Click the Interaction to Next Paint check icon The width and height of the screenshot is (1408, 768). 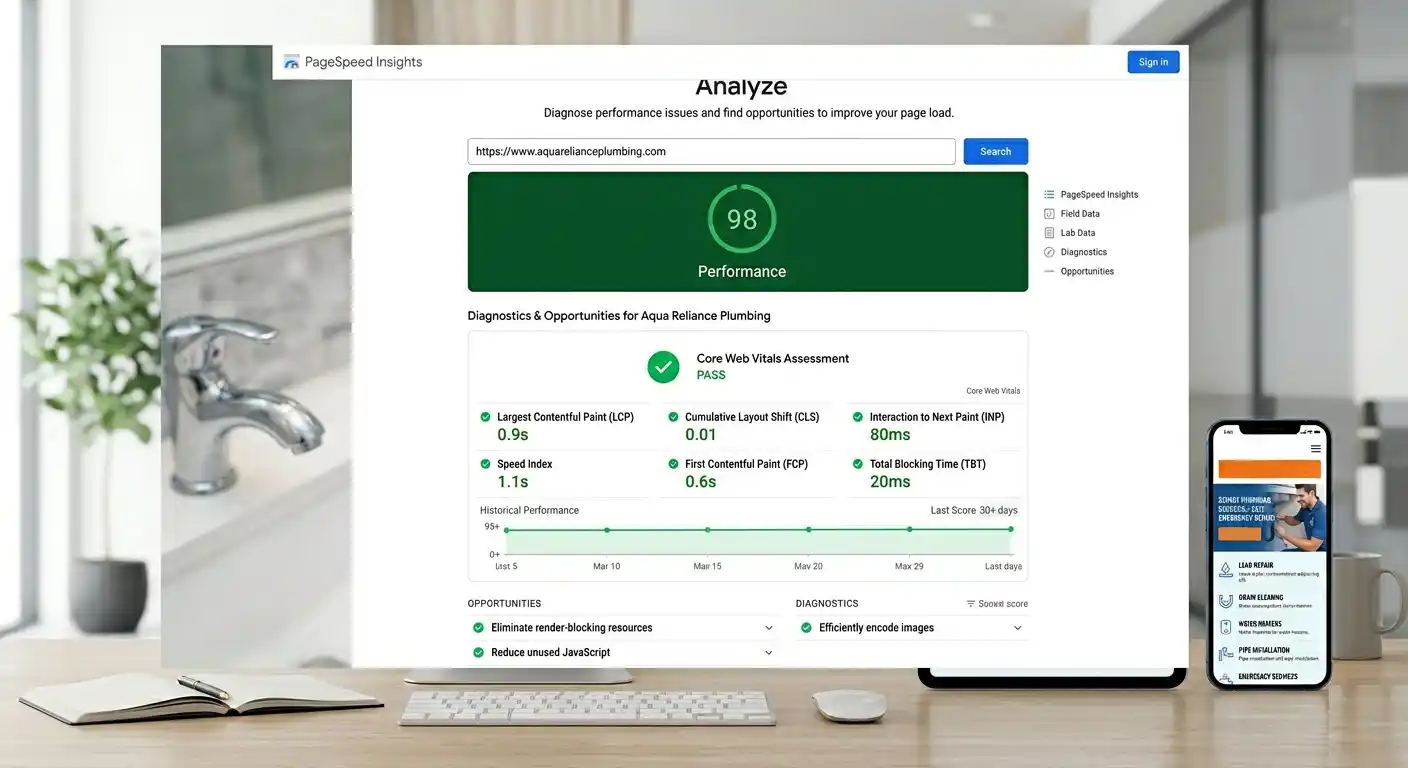tap(857, 417)
